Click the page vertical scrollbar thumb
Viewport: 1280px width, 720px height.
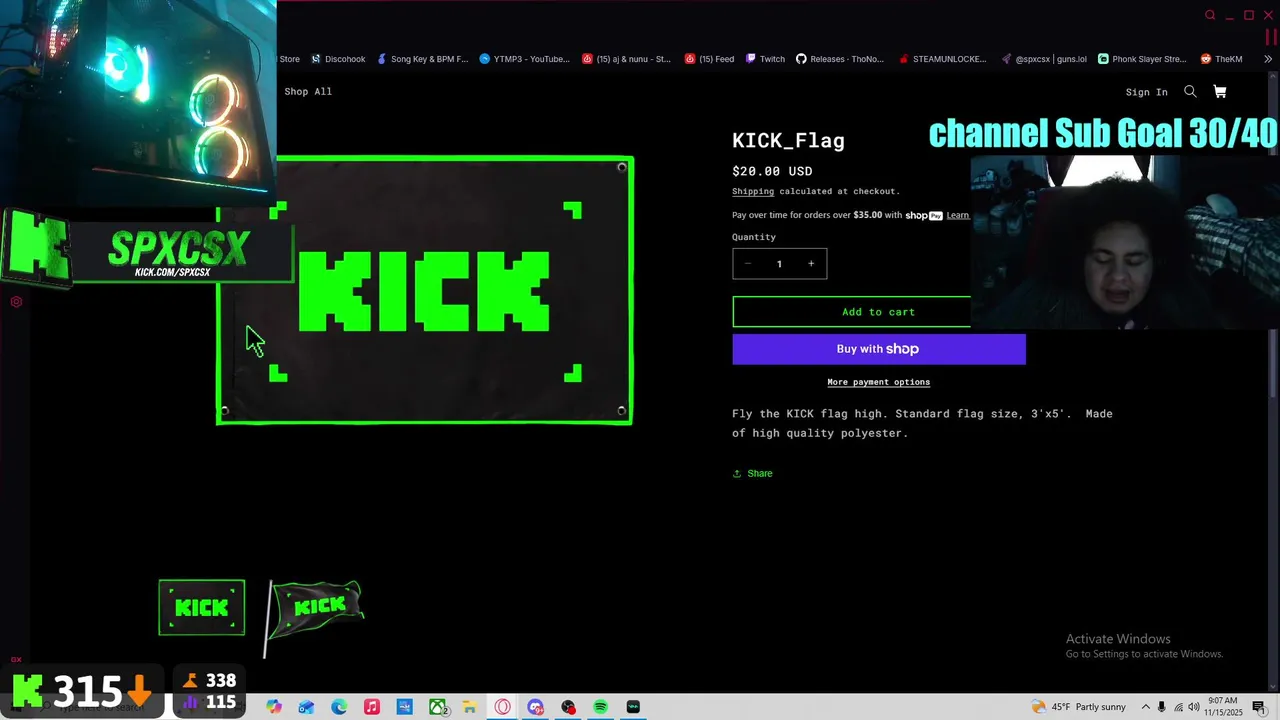click(1273, 362)
